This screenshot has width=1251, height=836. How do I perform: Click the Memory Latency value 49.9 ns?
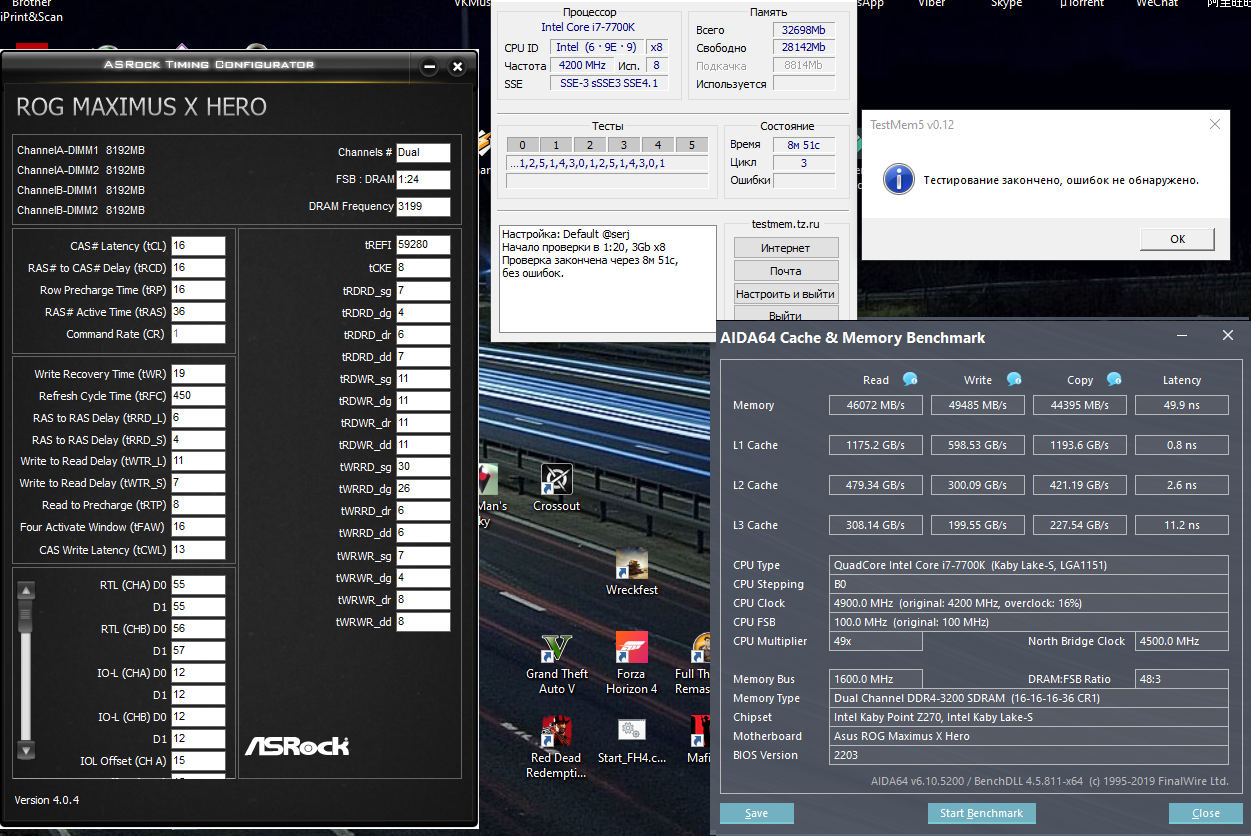tap(1181, 405)
